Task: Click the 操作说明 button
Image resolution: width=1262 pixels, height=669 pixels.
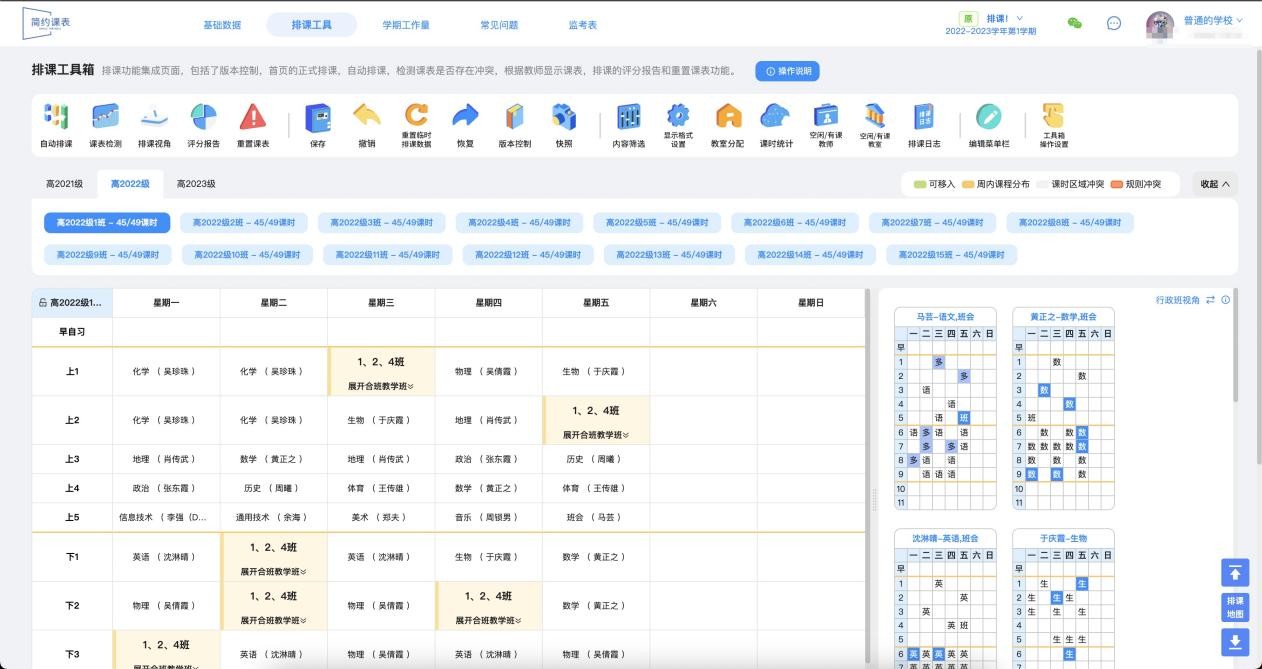Action: coord(788,71)
